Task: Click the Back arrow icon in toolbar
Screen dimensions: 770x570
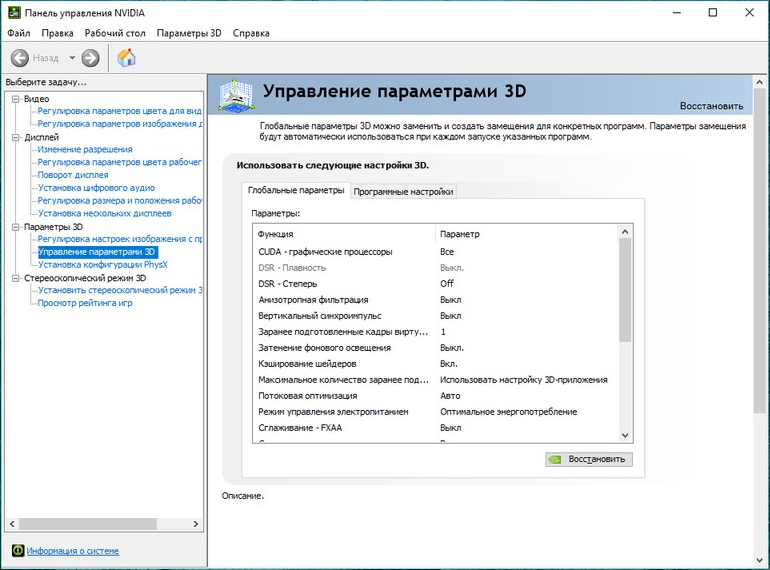Action: pyautogui.click(x=20, y=58)
